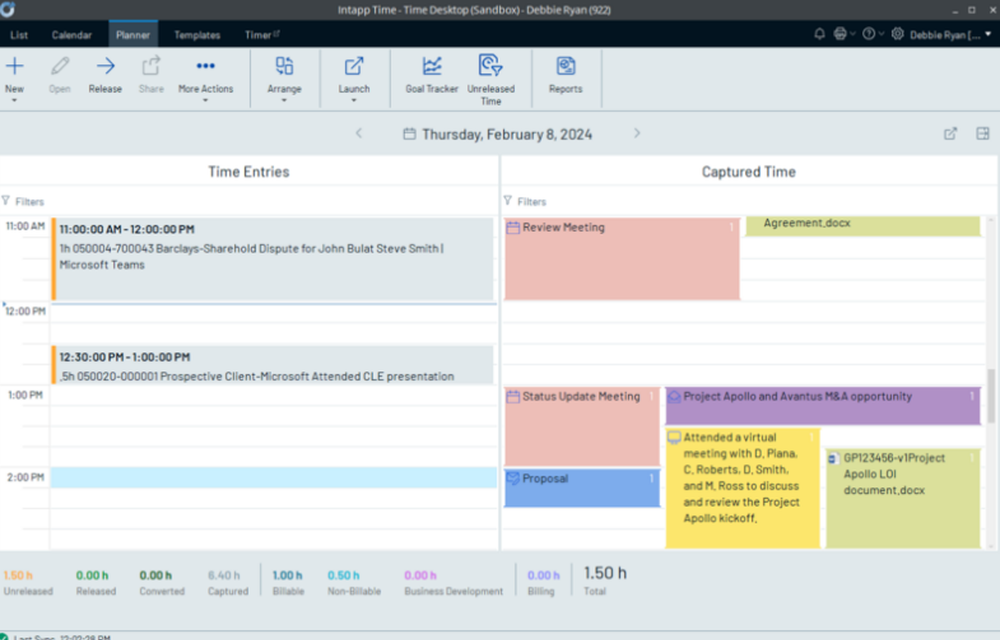Open Unreleased Time icon
Image resolution: width=1000 pixels, height=640 pixels.
click(490, 65)
